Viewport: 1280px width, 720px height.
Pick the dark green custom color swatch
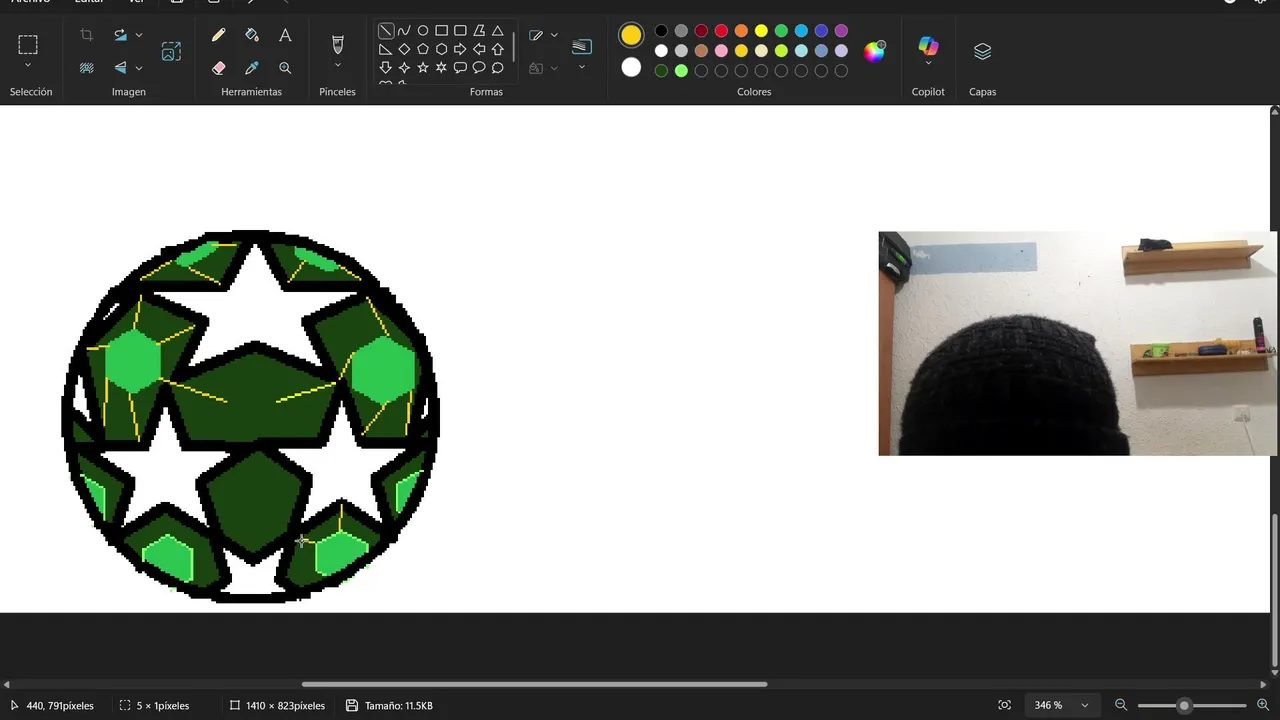(x=661, y=71)
